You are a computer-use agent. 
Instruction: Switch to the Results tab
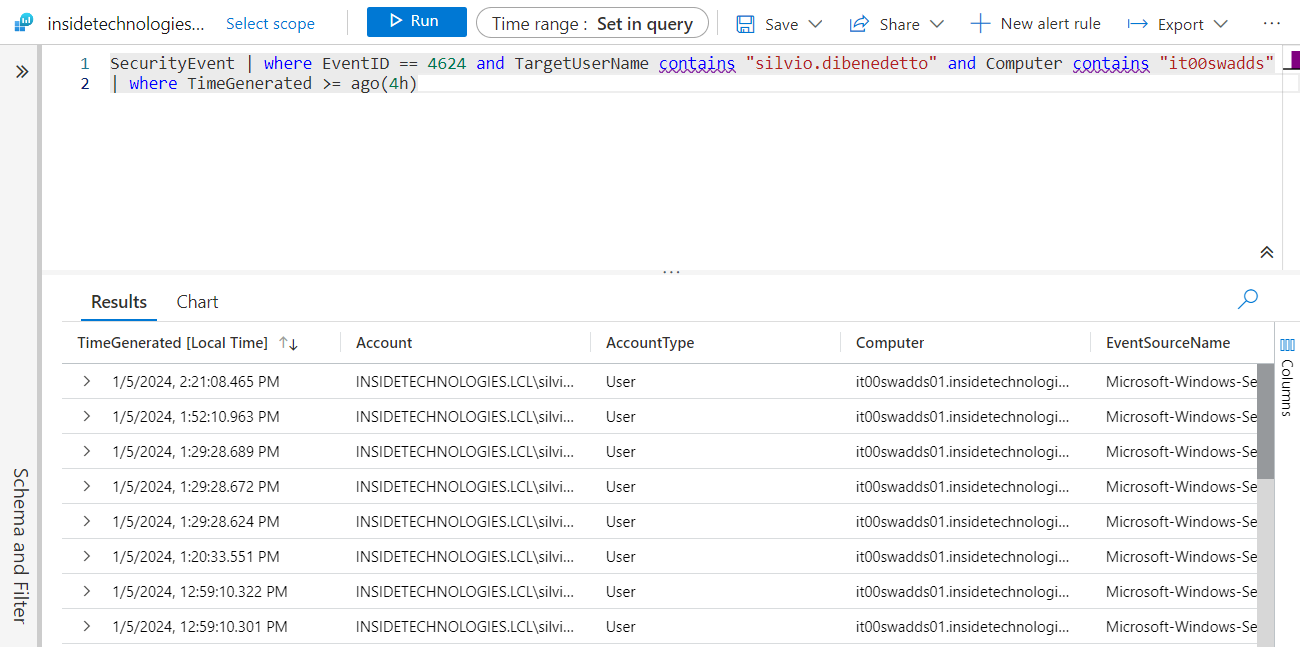tap(119, 301)
